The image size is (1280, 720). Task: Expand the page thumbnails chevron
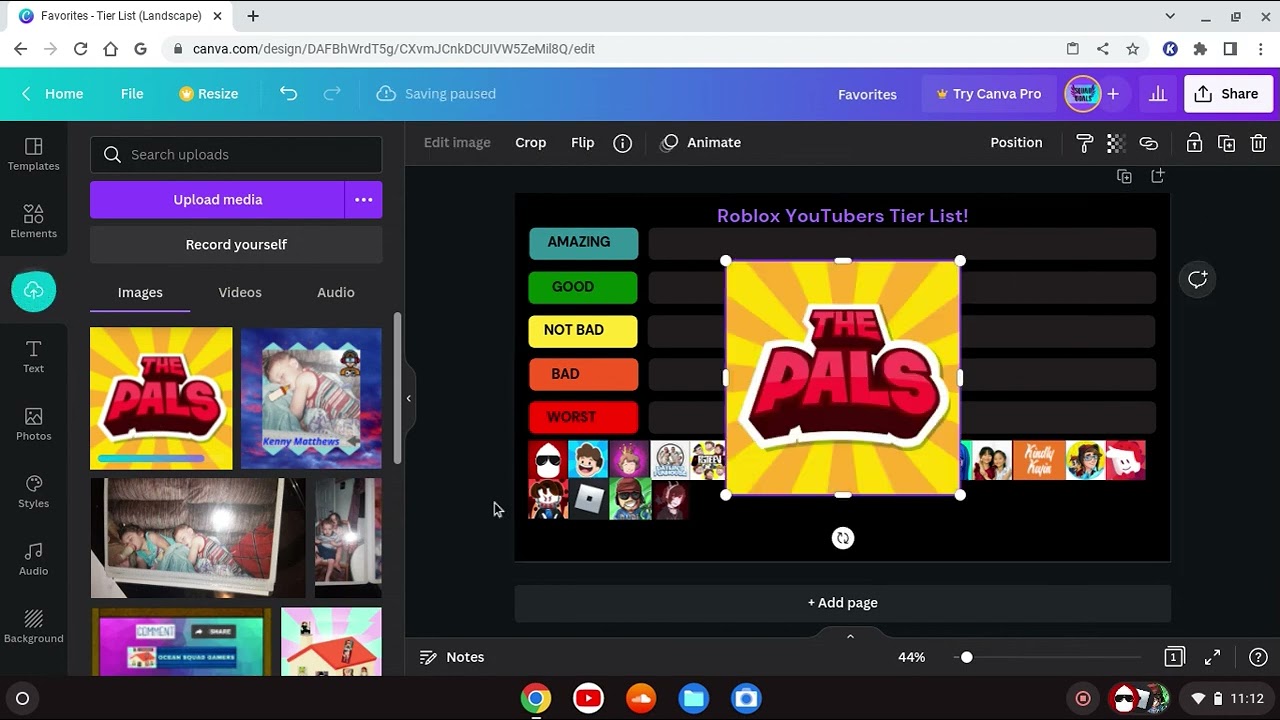click(x=850, y=636)
